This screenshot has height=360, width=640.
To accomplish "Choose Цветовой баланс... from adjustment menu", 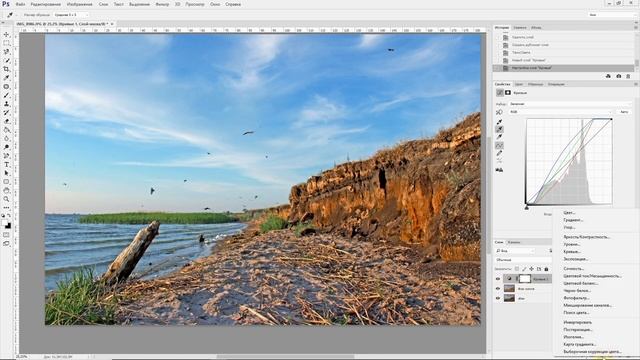I will point(581,283).
